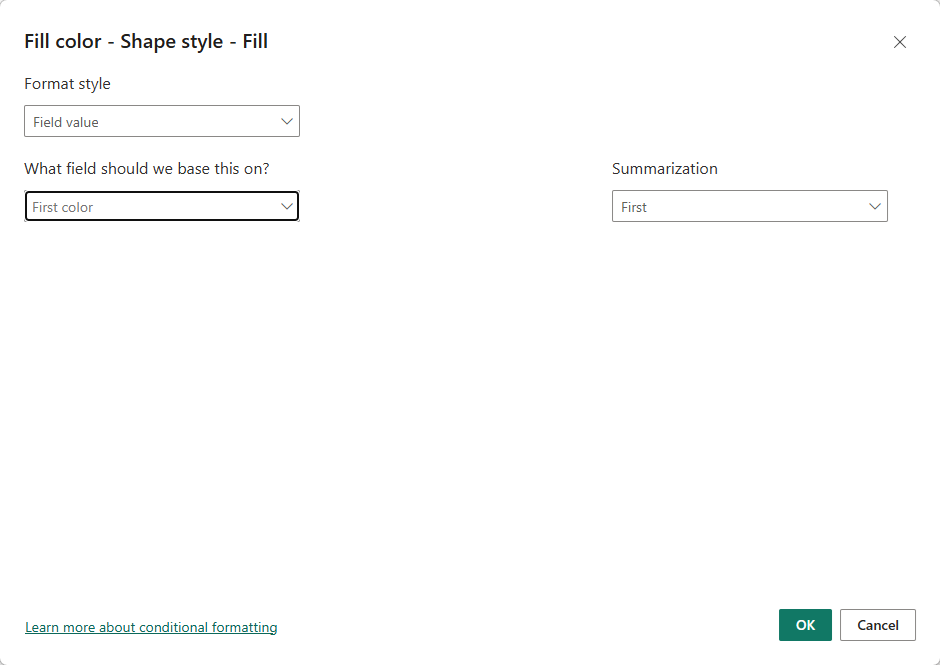The image size is (940, 665).
Task: Click 'conditional formatting' words in the help link
Action: (x=208, y=627)
